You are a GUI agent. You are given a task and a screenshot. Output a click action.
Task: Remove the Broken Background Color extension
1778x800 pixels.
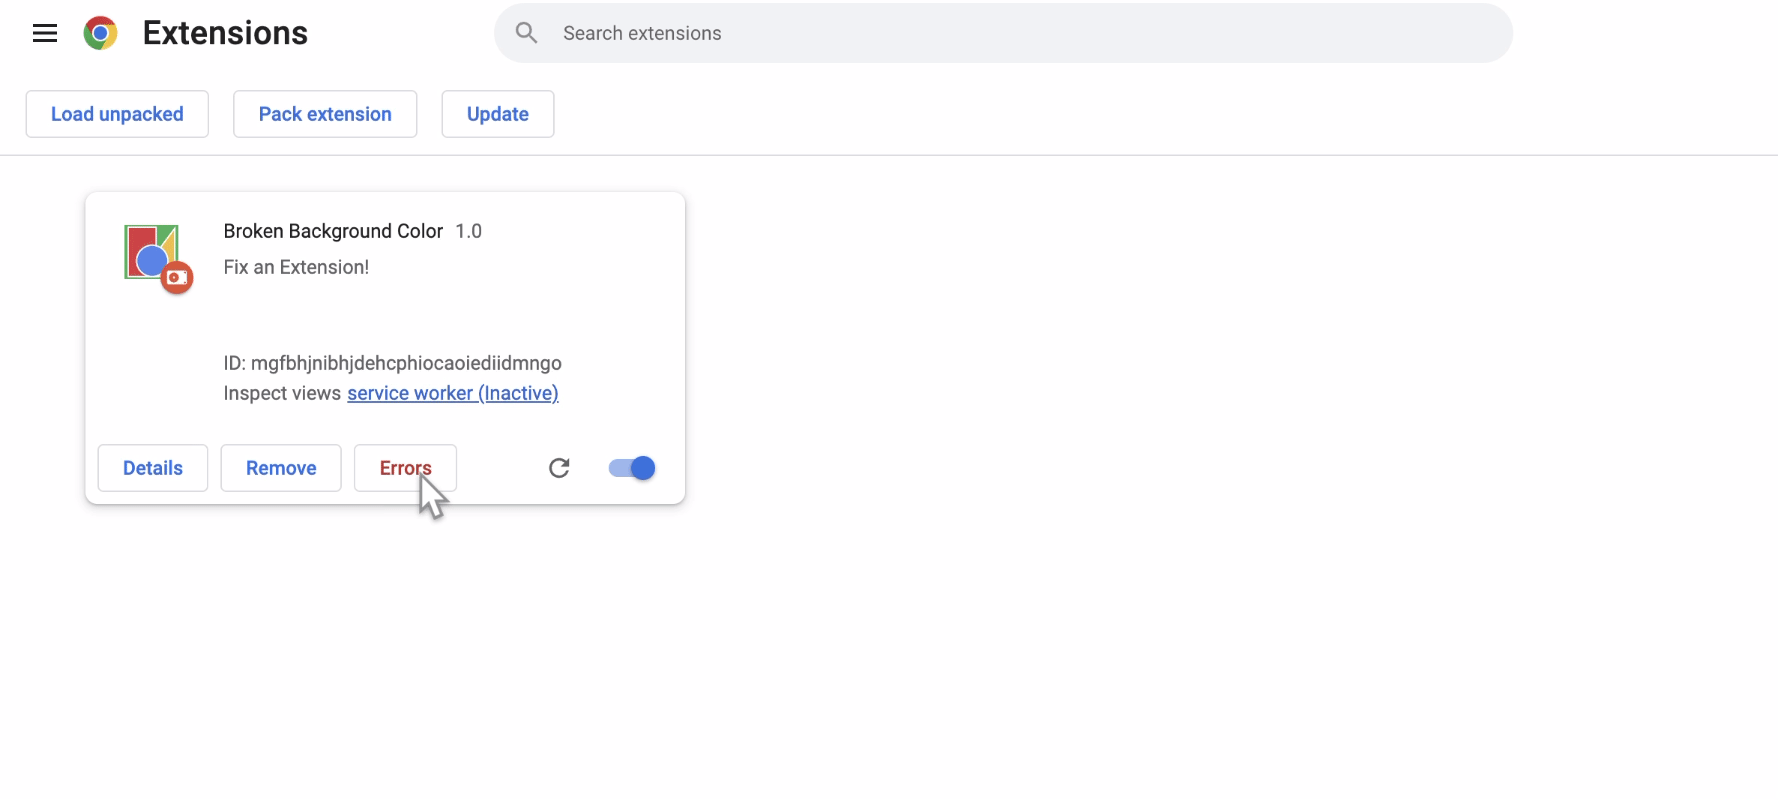281,468
